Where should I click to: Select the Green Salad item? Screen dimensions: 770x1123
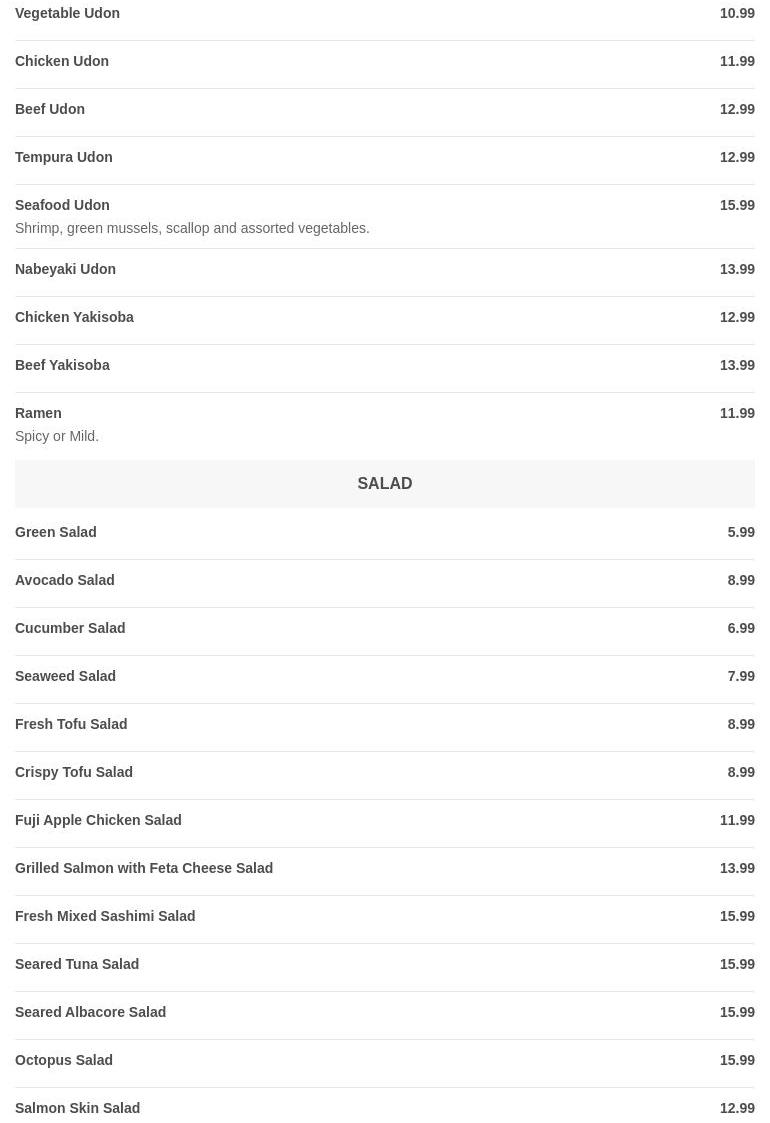point(56,532)
